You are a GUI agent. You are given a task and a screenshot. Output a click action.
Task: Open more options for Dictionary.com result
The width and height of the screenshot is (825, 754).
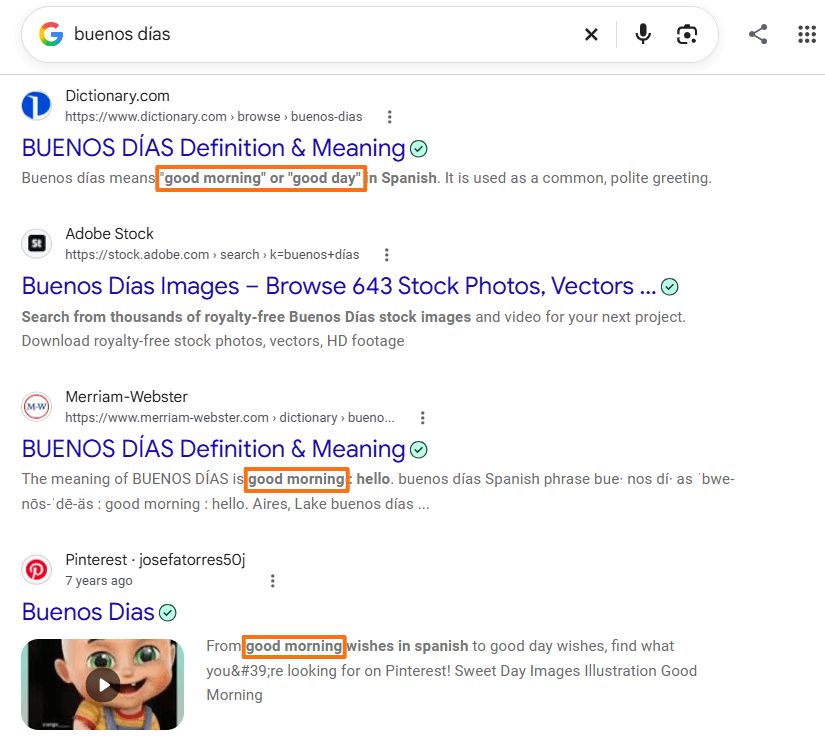point(389,117)
